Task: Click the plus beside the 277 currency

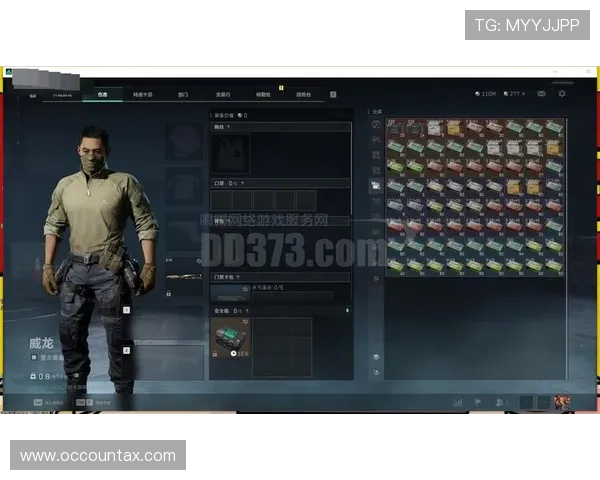Action: pos(523,94)
